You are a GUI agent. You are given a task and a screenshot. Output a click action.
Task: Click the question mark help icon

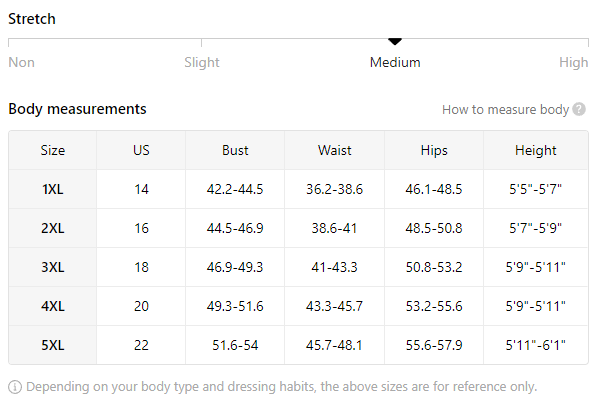point(579,109)
